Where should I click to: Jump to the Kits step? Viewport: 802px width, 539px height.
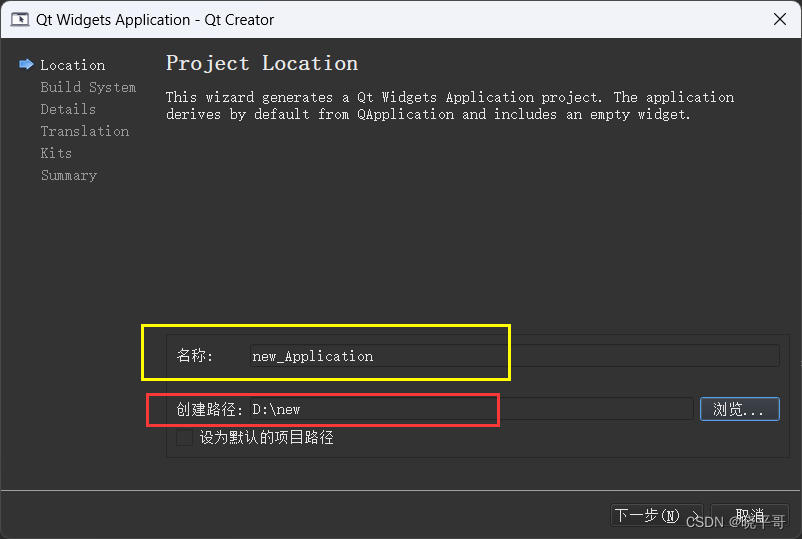(x=56, y=153)
